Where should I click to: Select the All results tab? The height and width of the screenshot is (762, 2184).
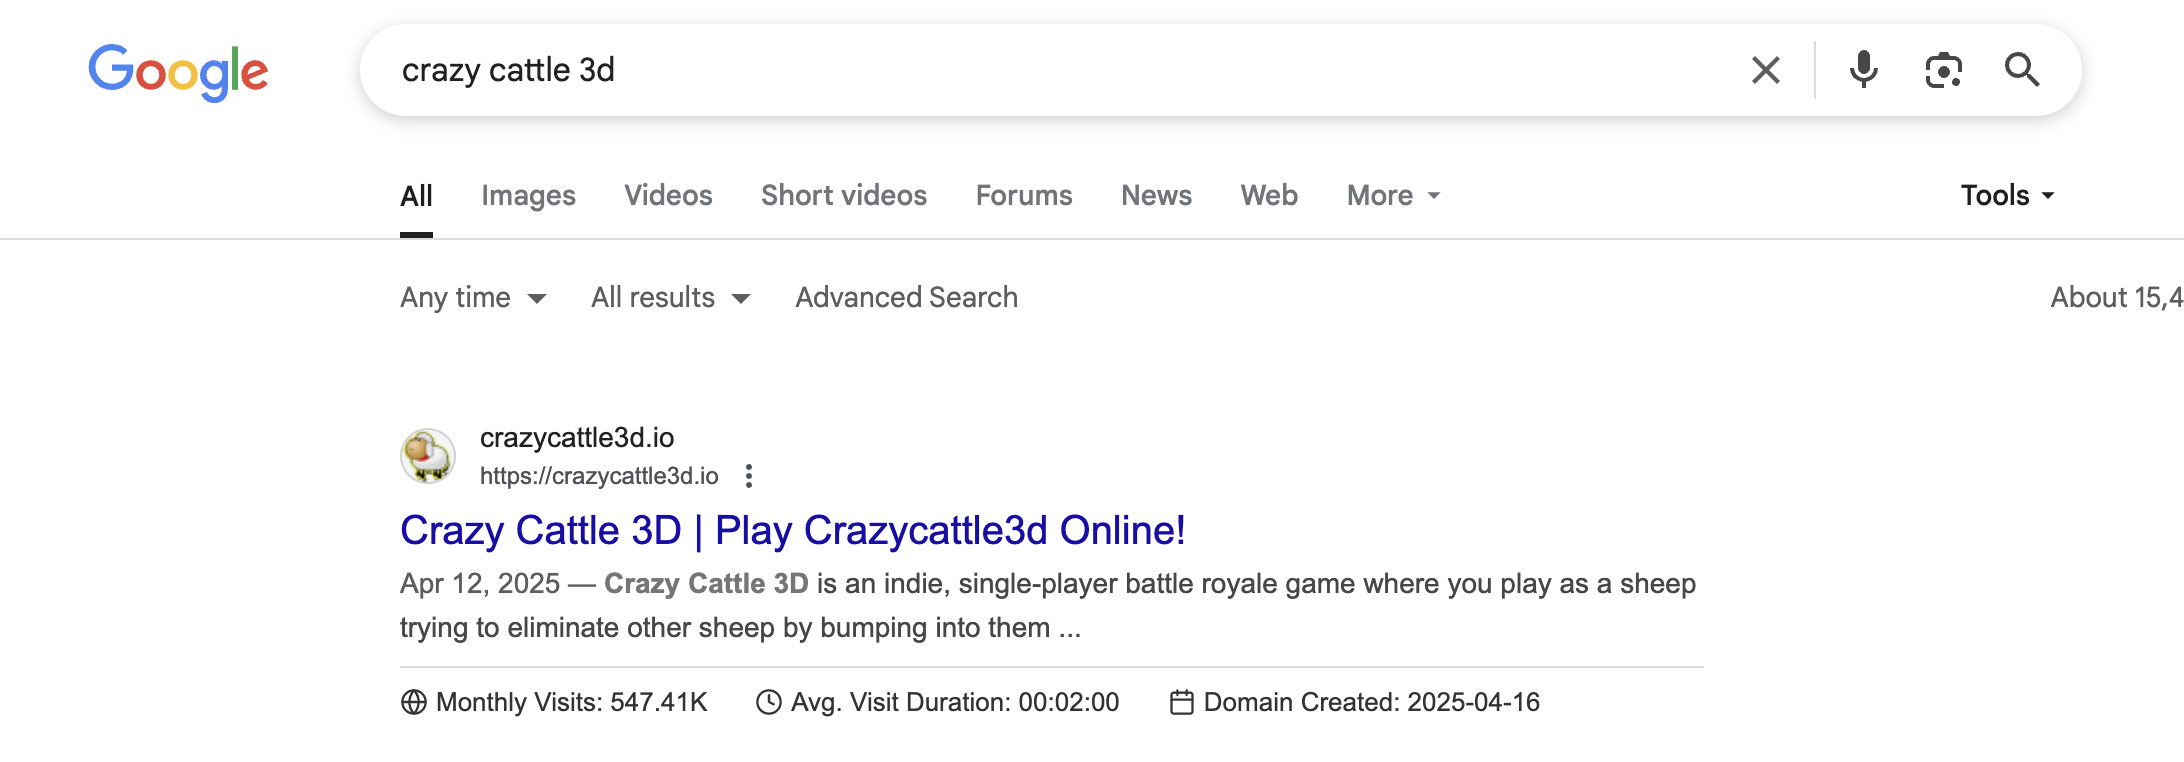pos(416,196)
